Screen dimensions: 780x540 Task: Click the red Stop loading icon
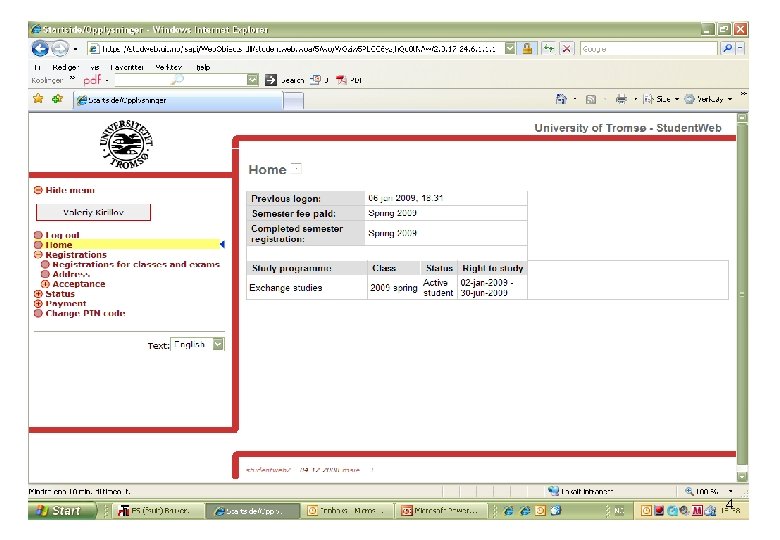pyautogui.click(x=566, y=48)
